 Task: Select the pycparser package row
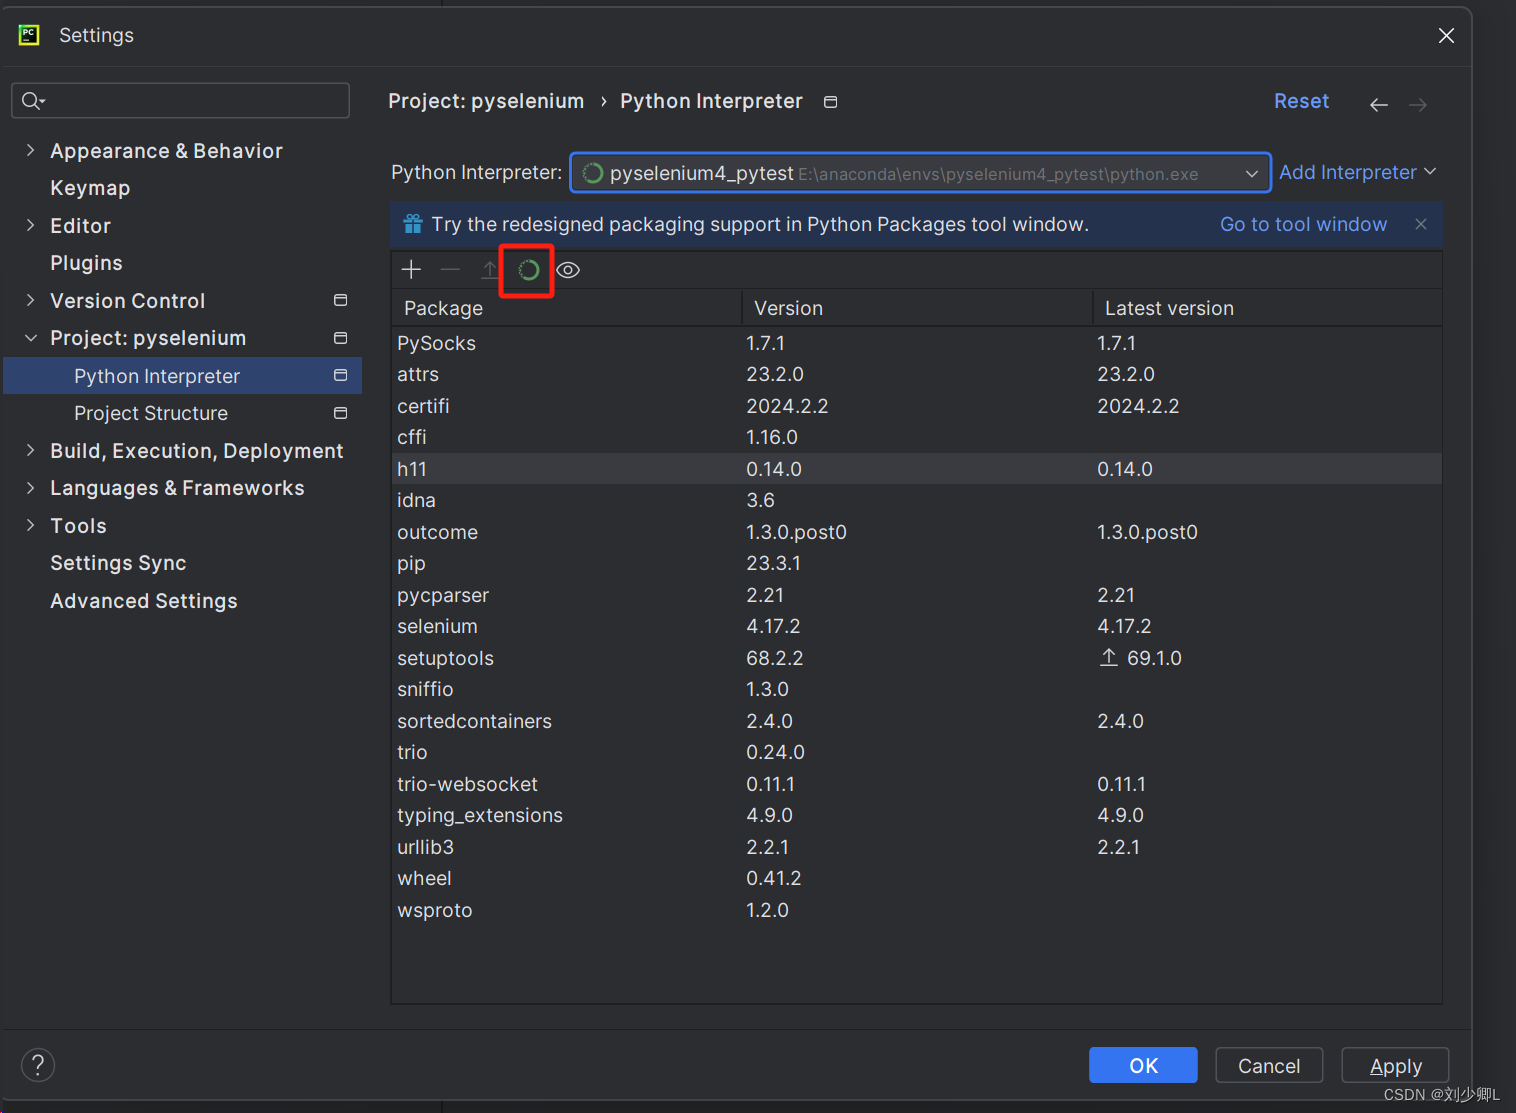917,595
